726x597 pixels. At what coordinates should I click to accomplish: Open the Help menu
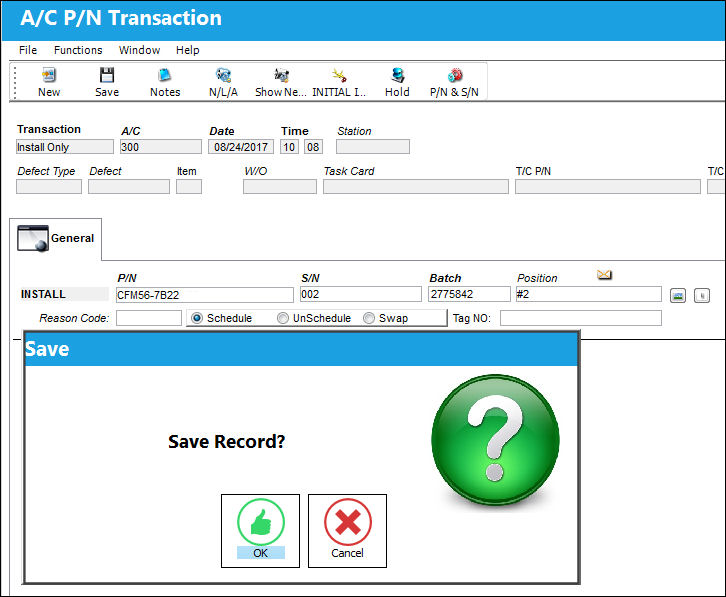(188, 50)
